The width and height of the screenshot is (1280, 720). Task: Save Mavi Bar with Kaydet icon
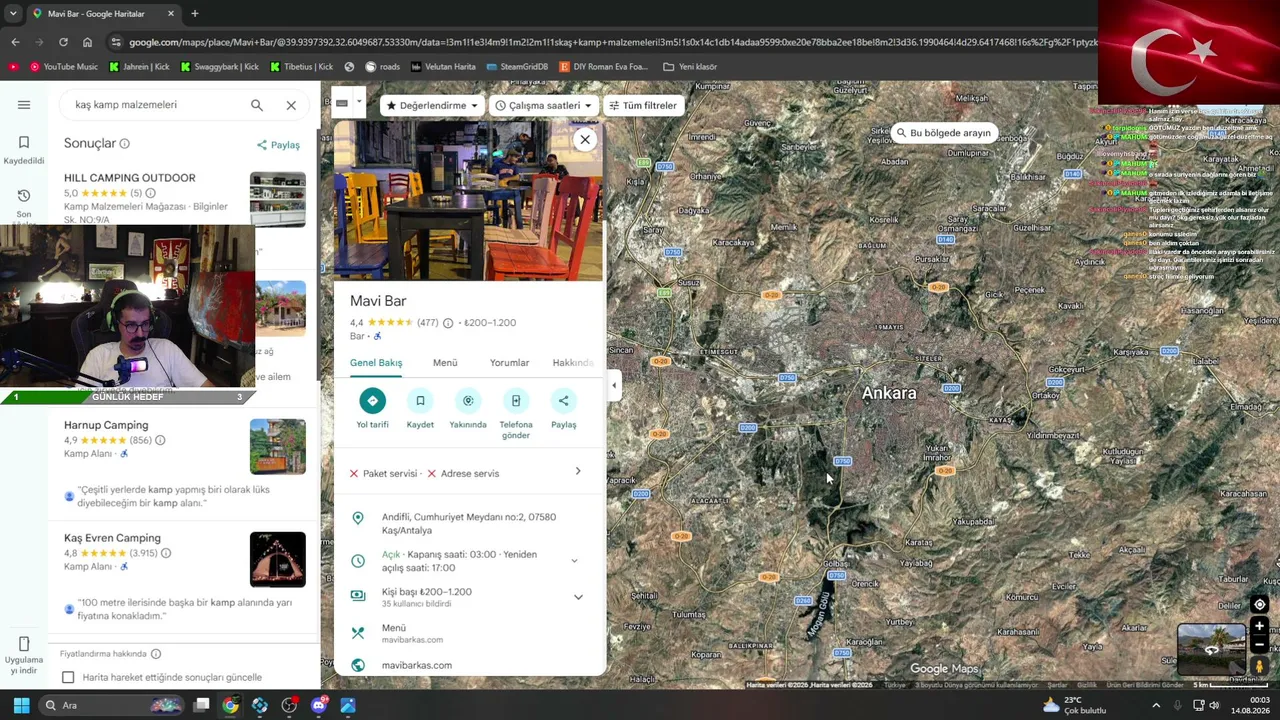pos(420,409)
